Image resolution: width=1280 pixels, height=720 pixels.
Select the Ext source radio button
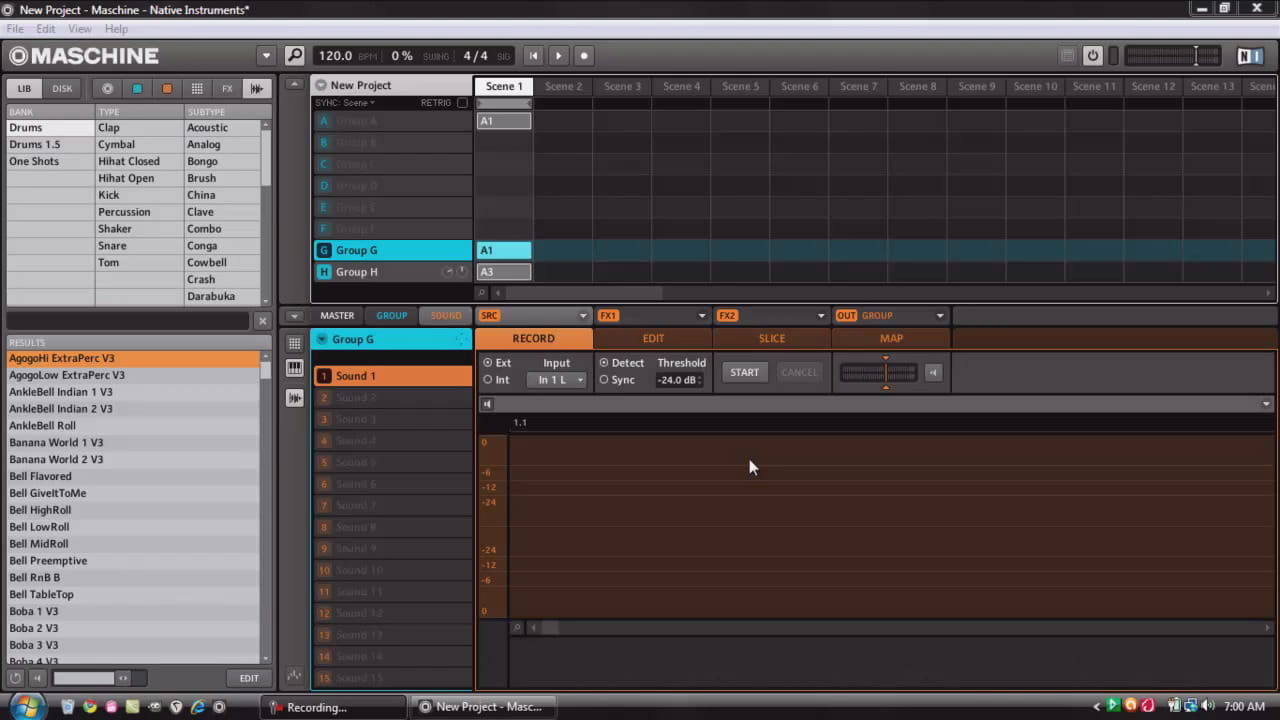(488, 363)
